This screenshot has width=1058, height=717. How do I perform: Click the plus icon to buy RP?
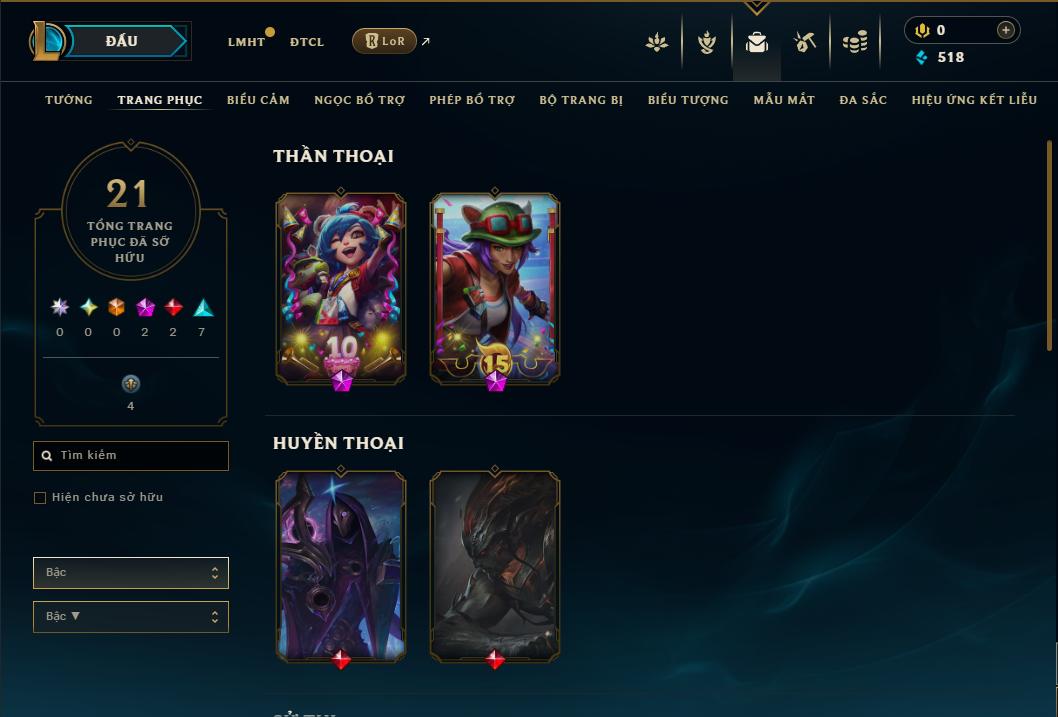click(1005, 30)
